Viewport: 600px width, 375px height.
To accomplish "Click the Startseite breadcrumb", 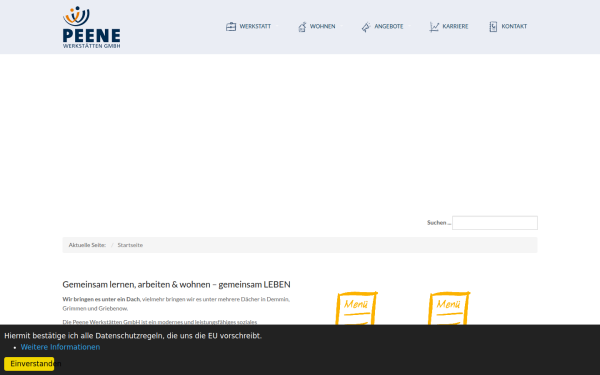I will 130,245.
